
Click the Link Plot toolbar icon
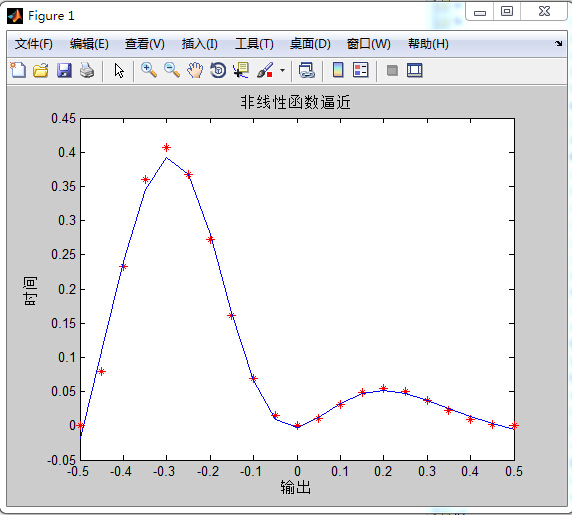coord(306,70)
